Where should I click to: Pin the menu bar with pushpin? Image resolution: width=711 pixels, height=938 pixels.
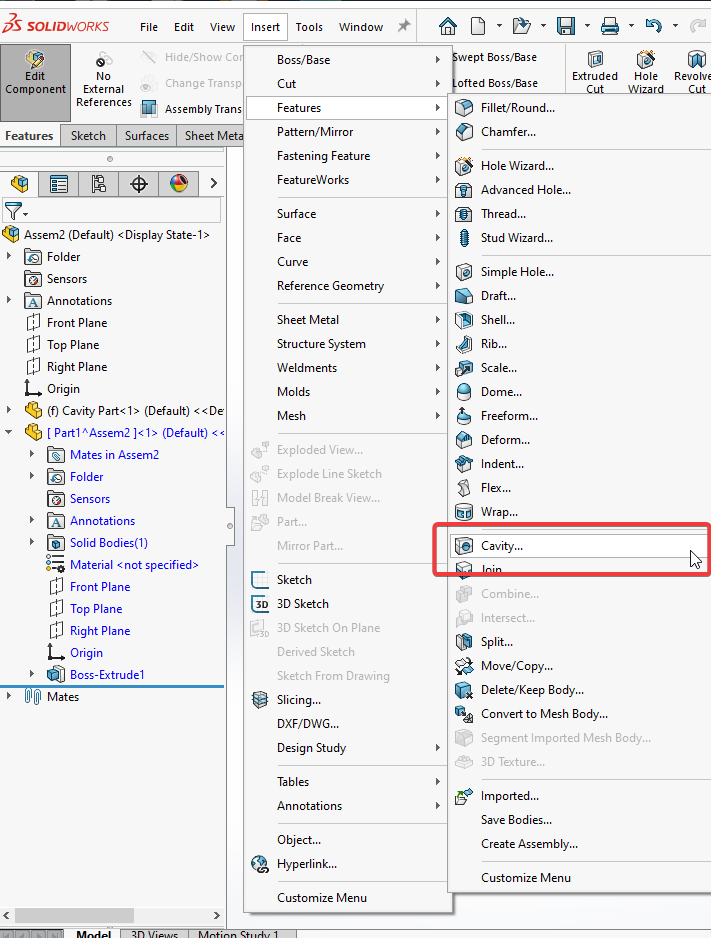click(404, 26)
